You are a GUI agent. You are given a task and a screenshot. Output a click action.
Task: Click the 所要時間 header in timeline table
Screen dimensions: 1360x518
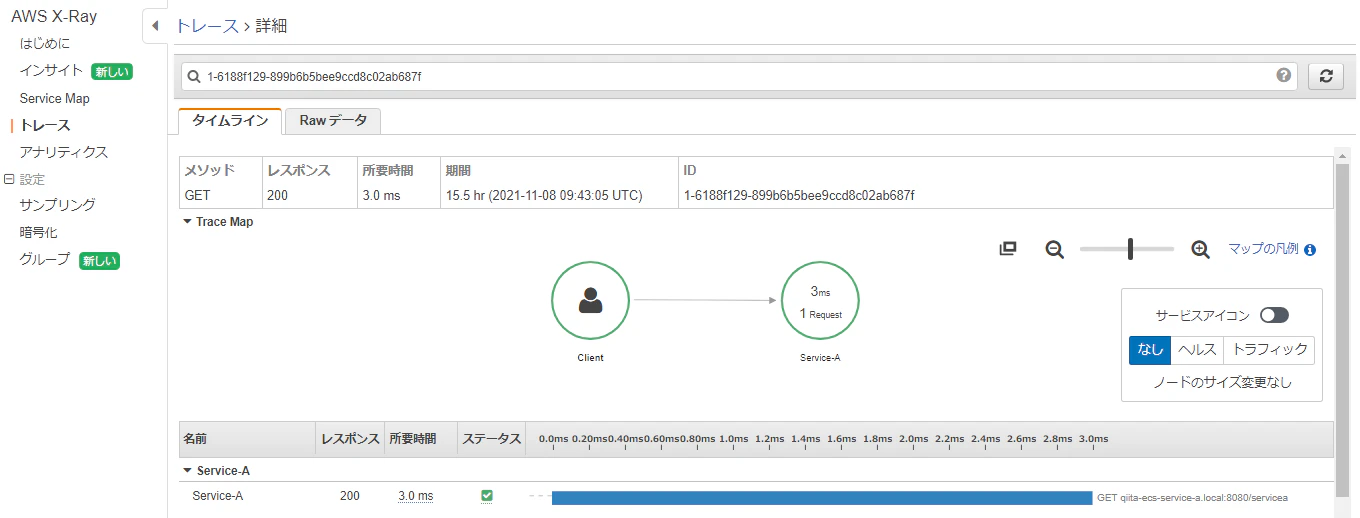coord(413,439)
